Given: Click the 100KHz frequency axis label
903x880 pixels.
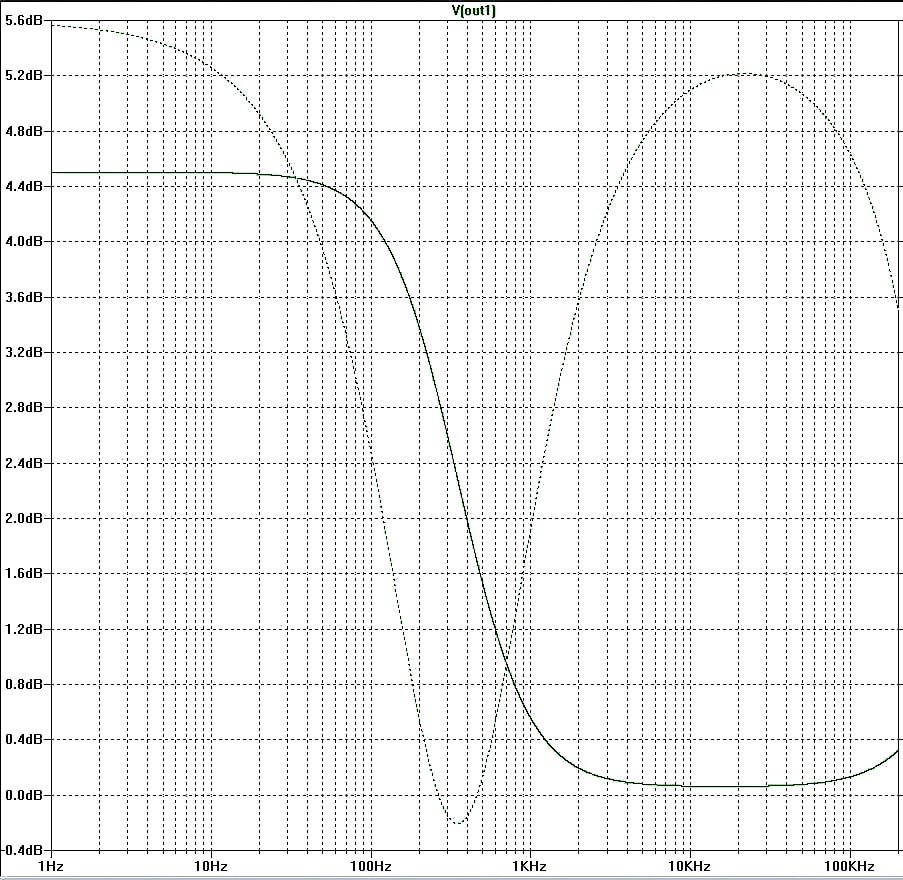Looking at the screenshot, I should pyautogui.click(x=849, y=866).
